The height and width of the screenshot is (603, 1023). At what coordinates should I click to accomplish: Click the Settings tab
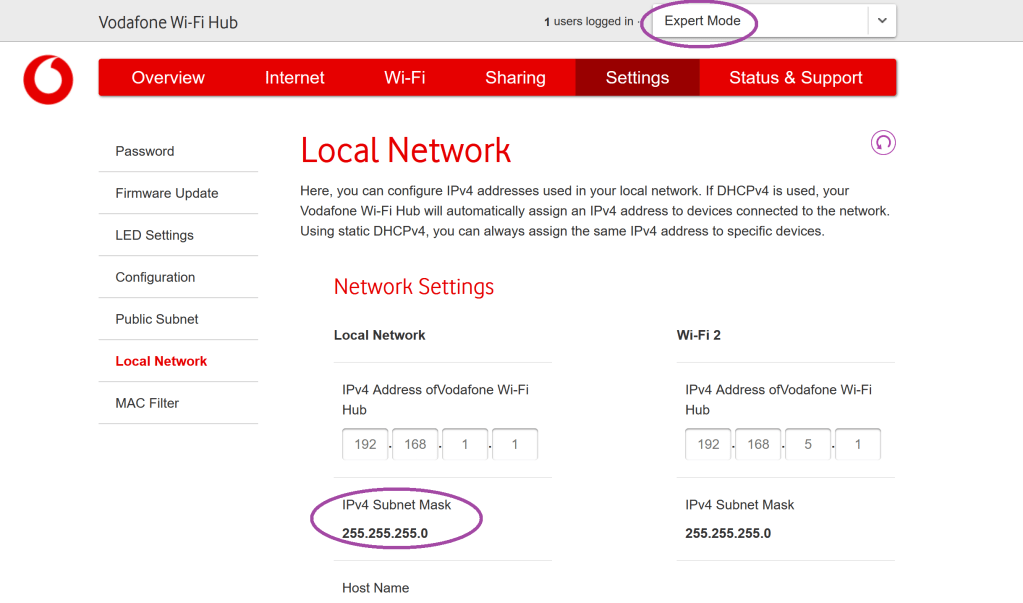pyautogui.click(x=637, y=78)
